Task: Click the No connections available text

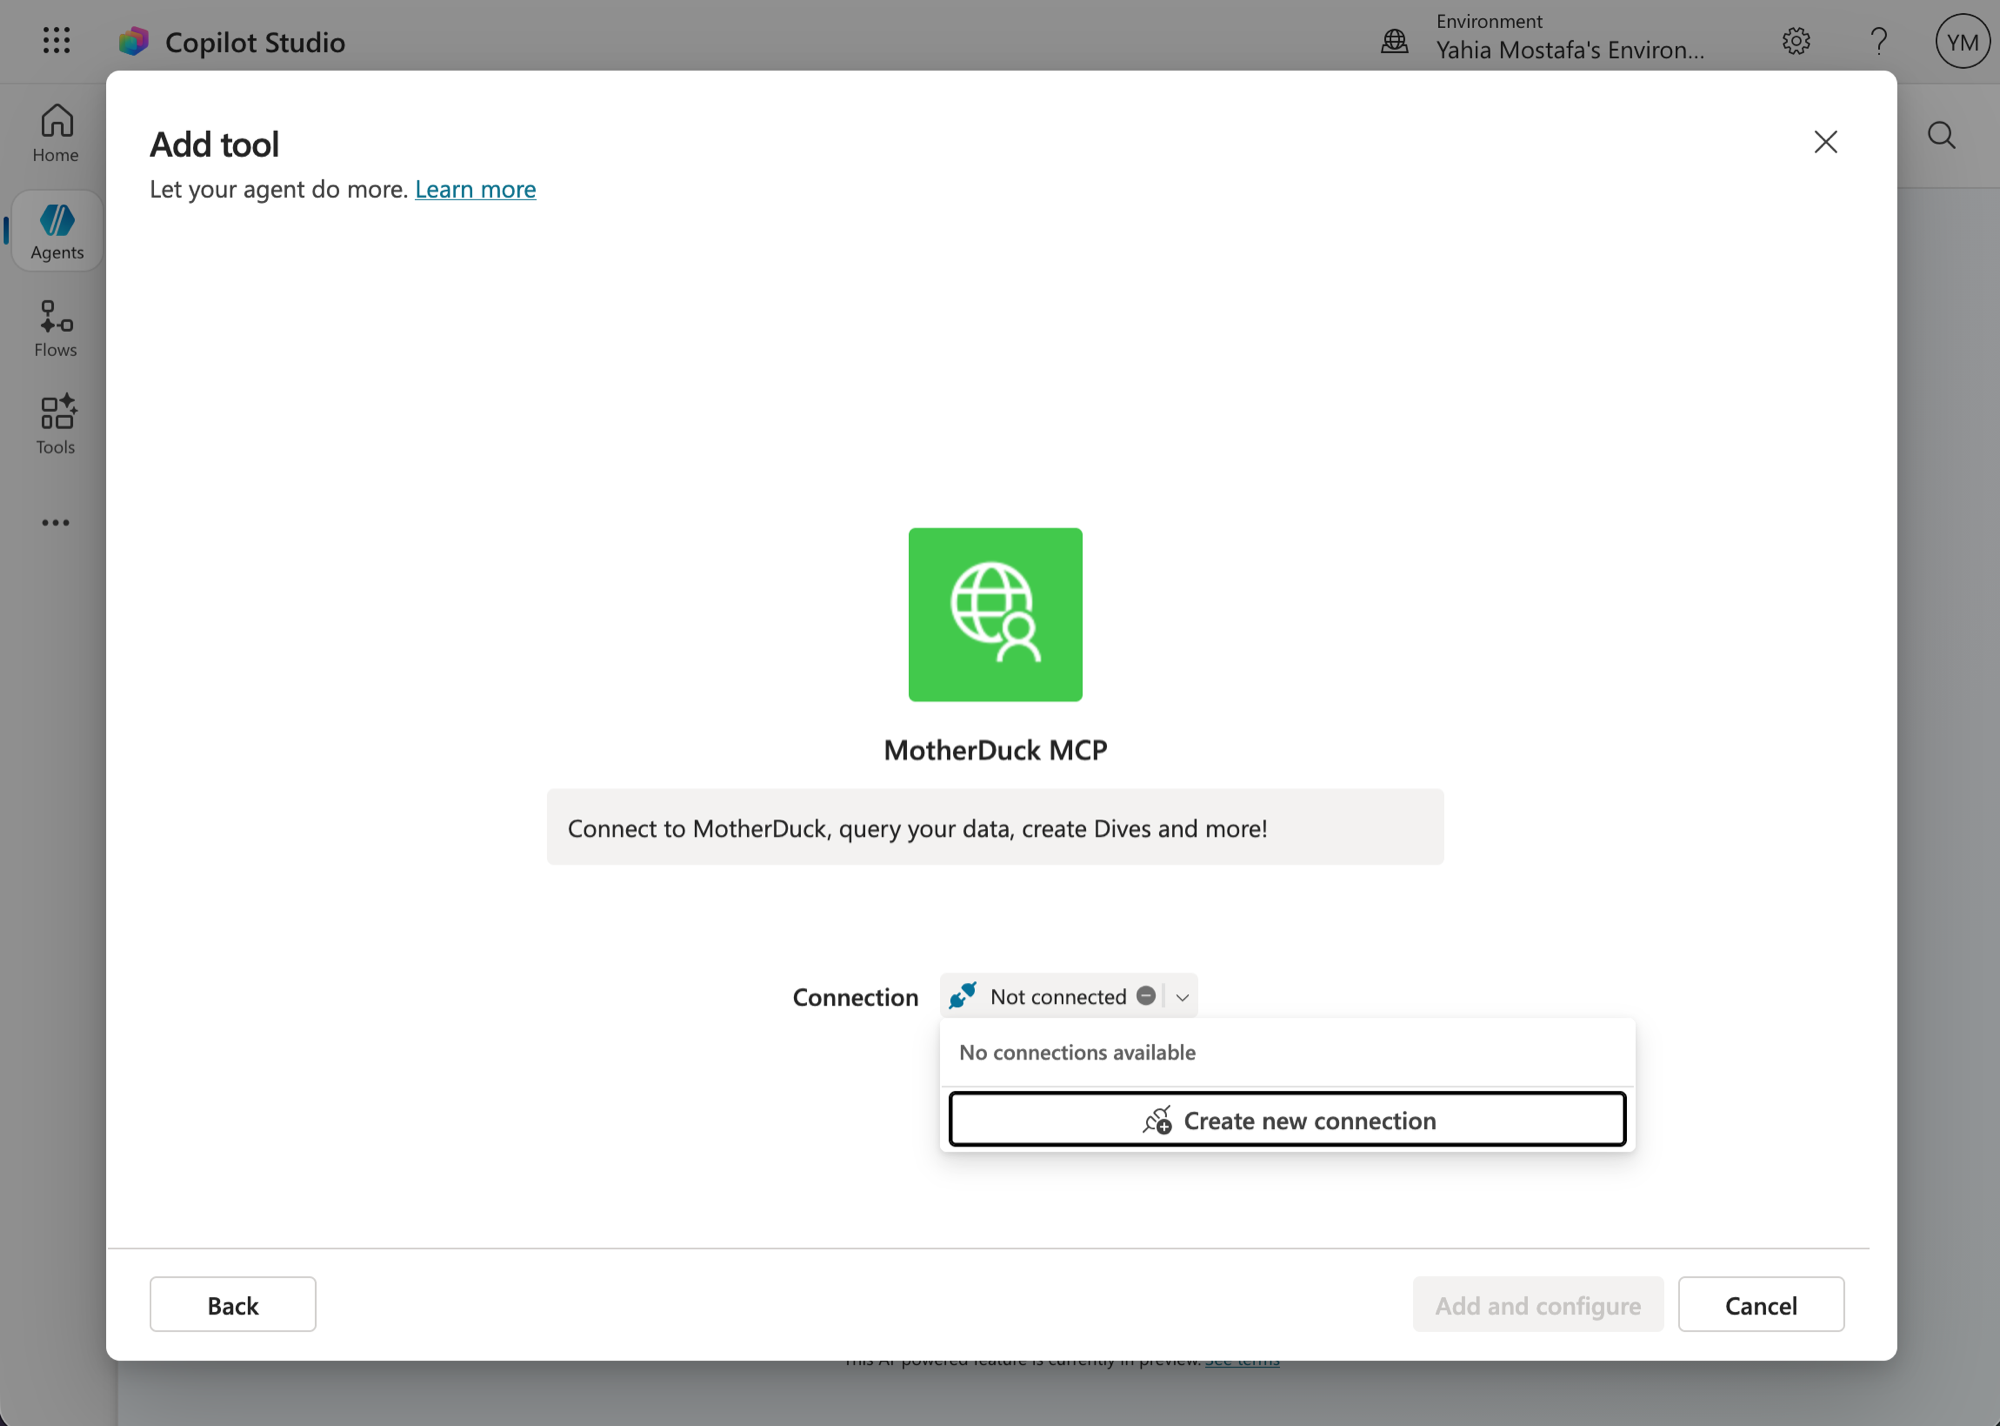Action: pyautogui.click(x=1077, y=1052)
